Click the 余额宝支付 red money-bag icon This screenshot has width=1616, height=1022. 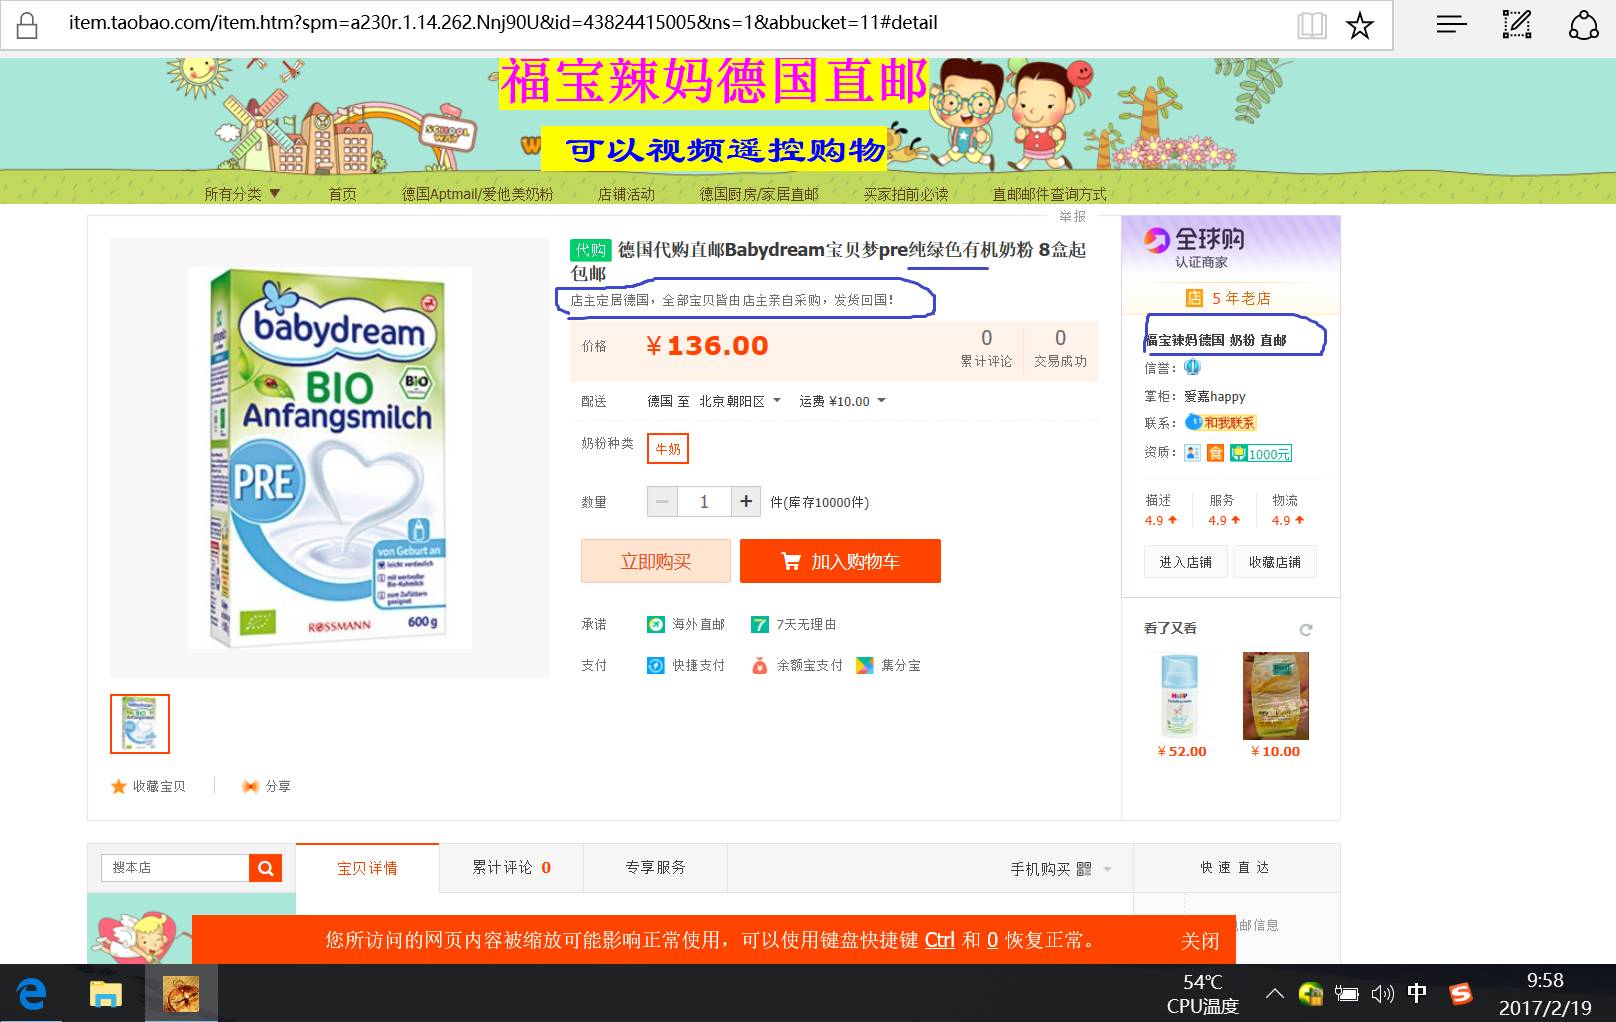(x=760, y=665)
